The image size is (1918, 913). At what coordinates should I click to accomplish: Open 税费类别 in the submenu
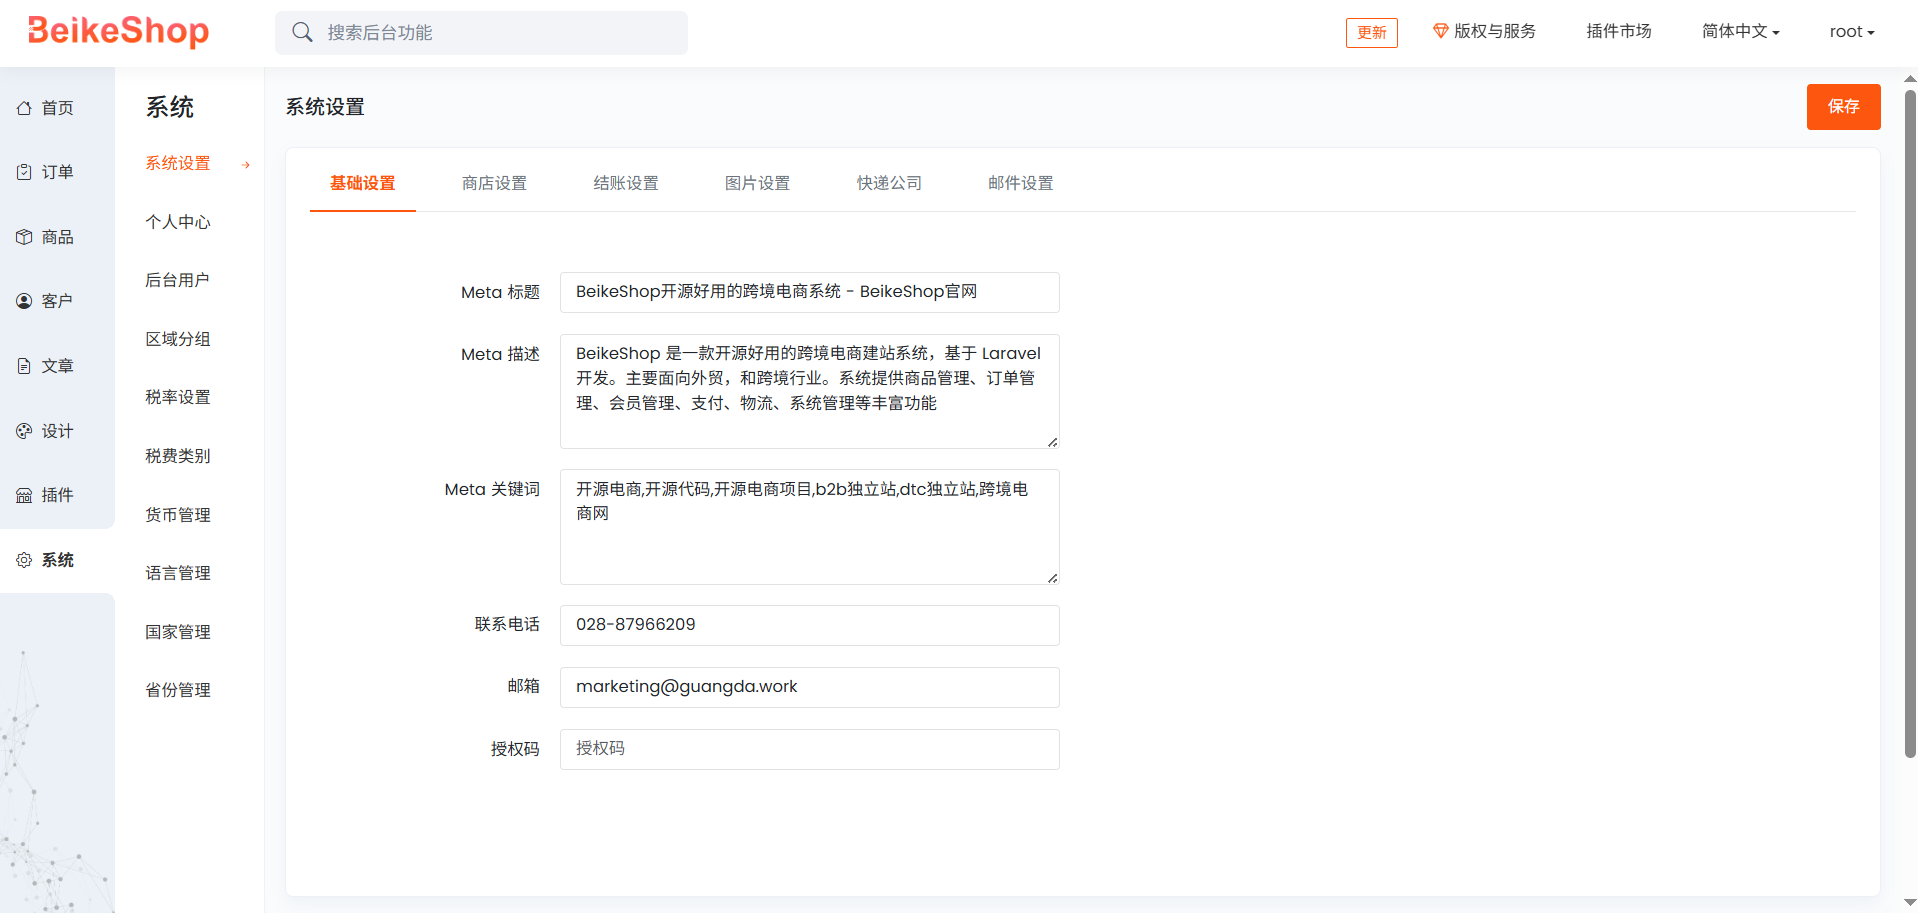pyautogui.click(x=178, y=456)
